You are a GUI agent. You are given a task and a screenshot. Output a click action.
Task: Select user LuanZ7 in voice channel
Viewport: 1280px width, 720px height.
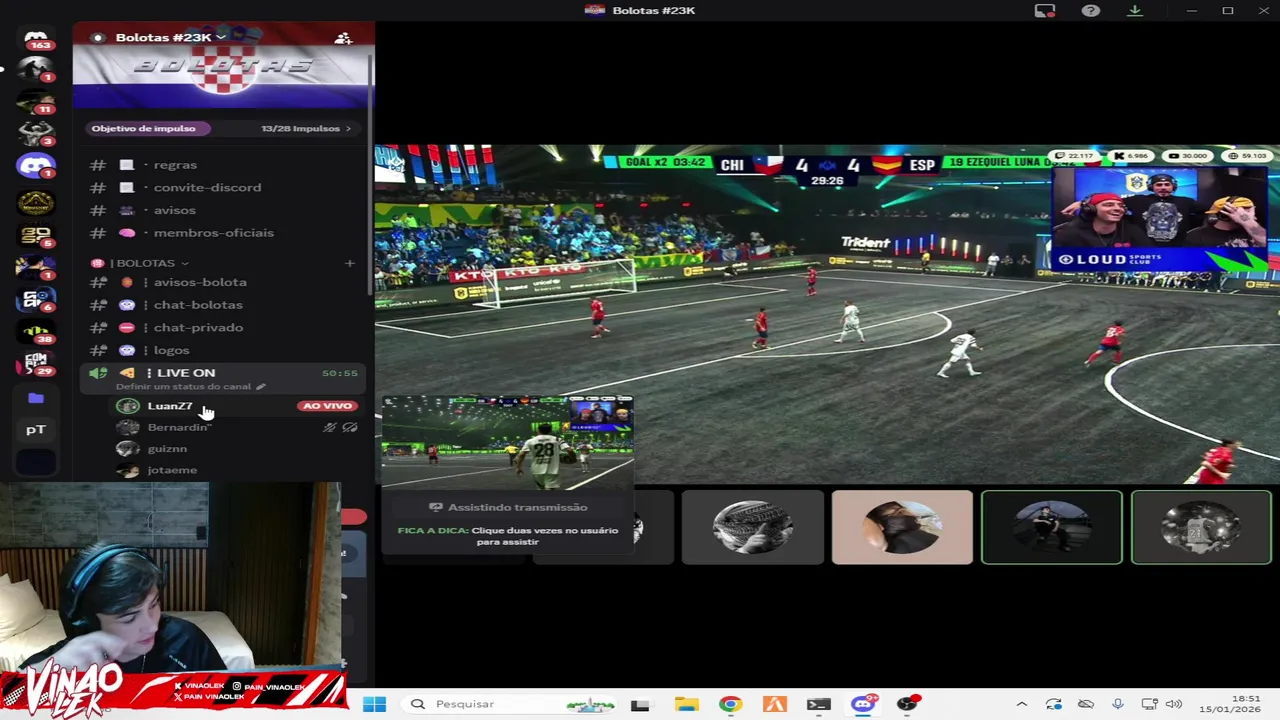point(170,406)
